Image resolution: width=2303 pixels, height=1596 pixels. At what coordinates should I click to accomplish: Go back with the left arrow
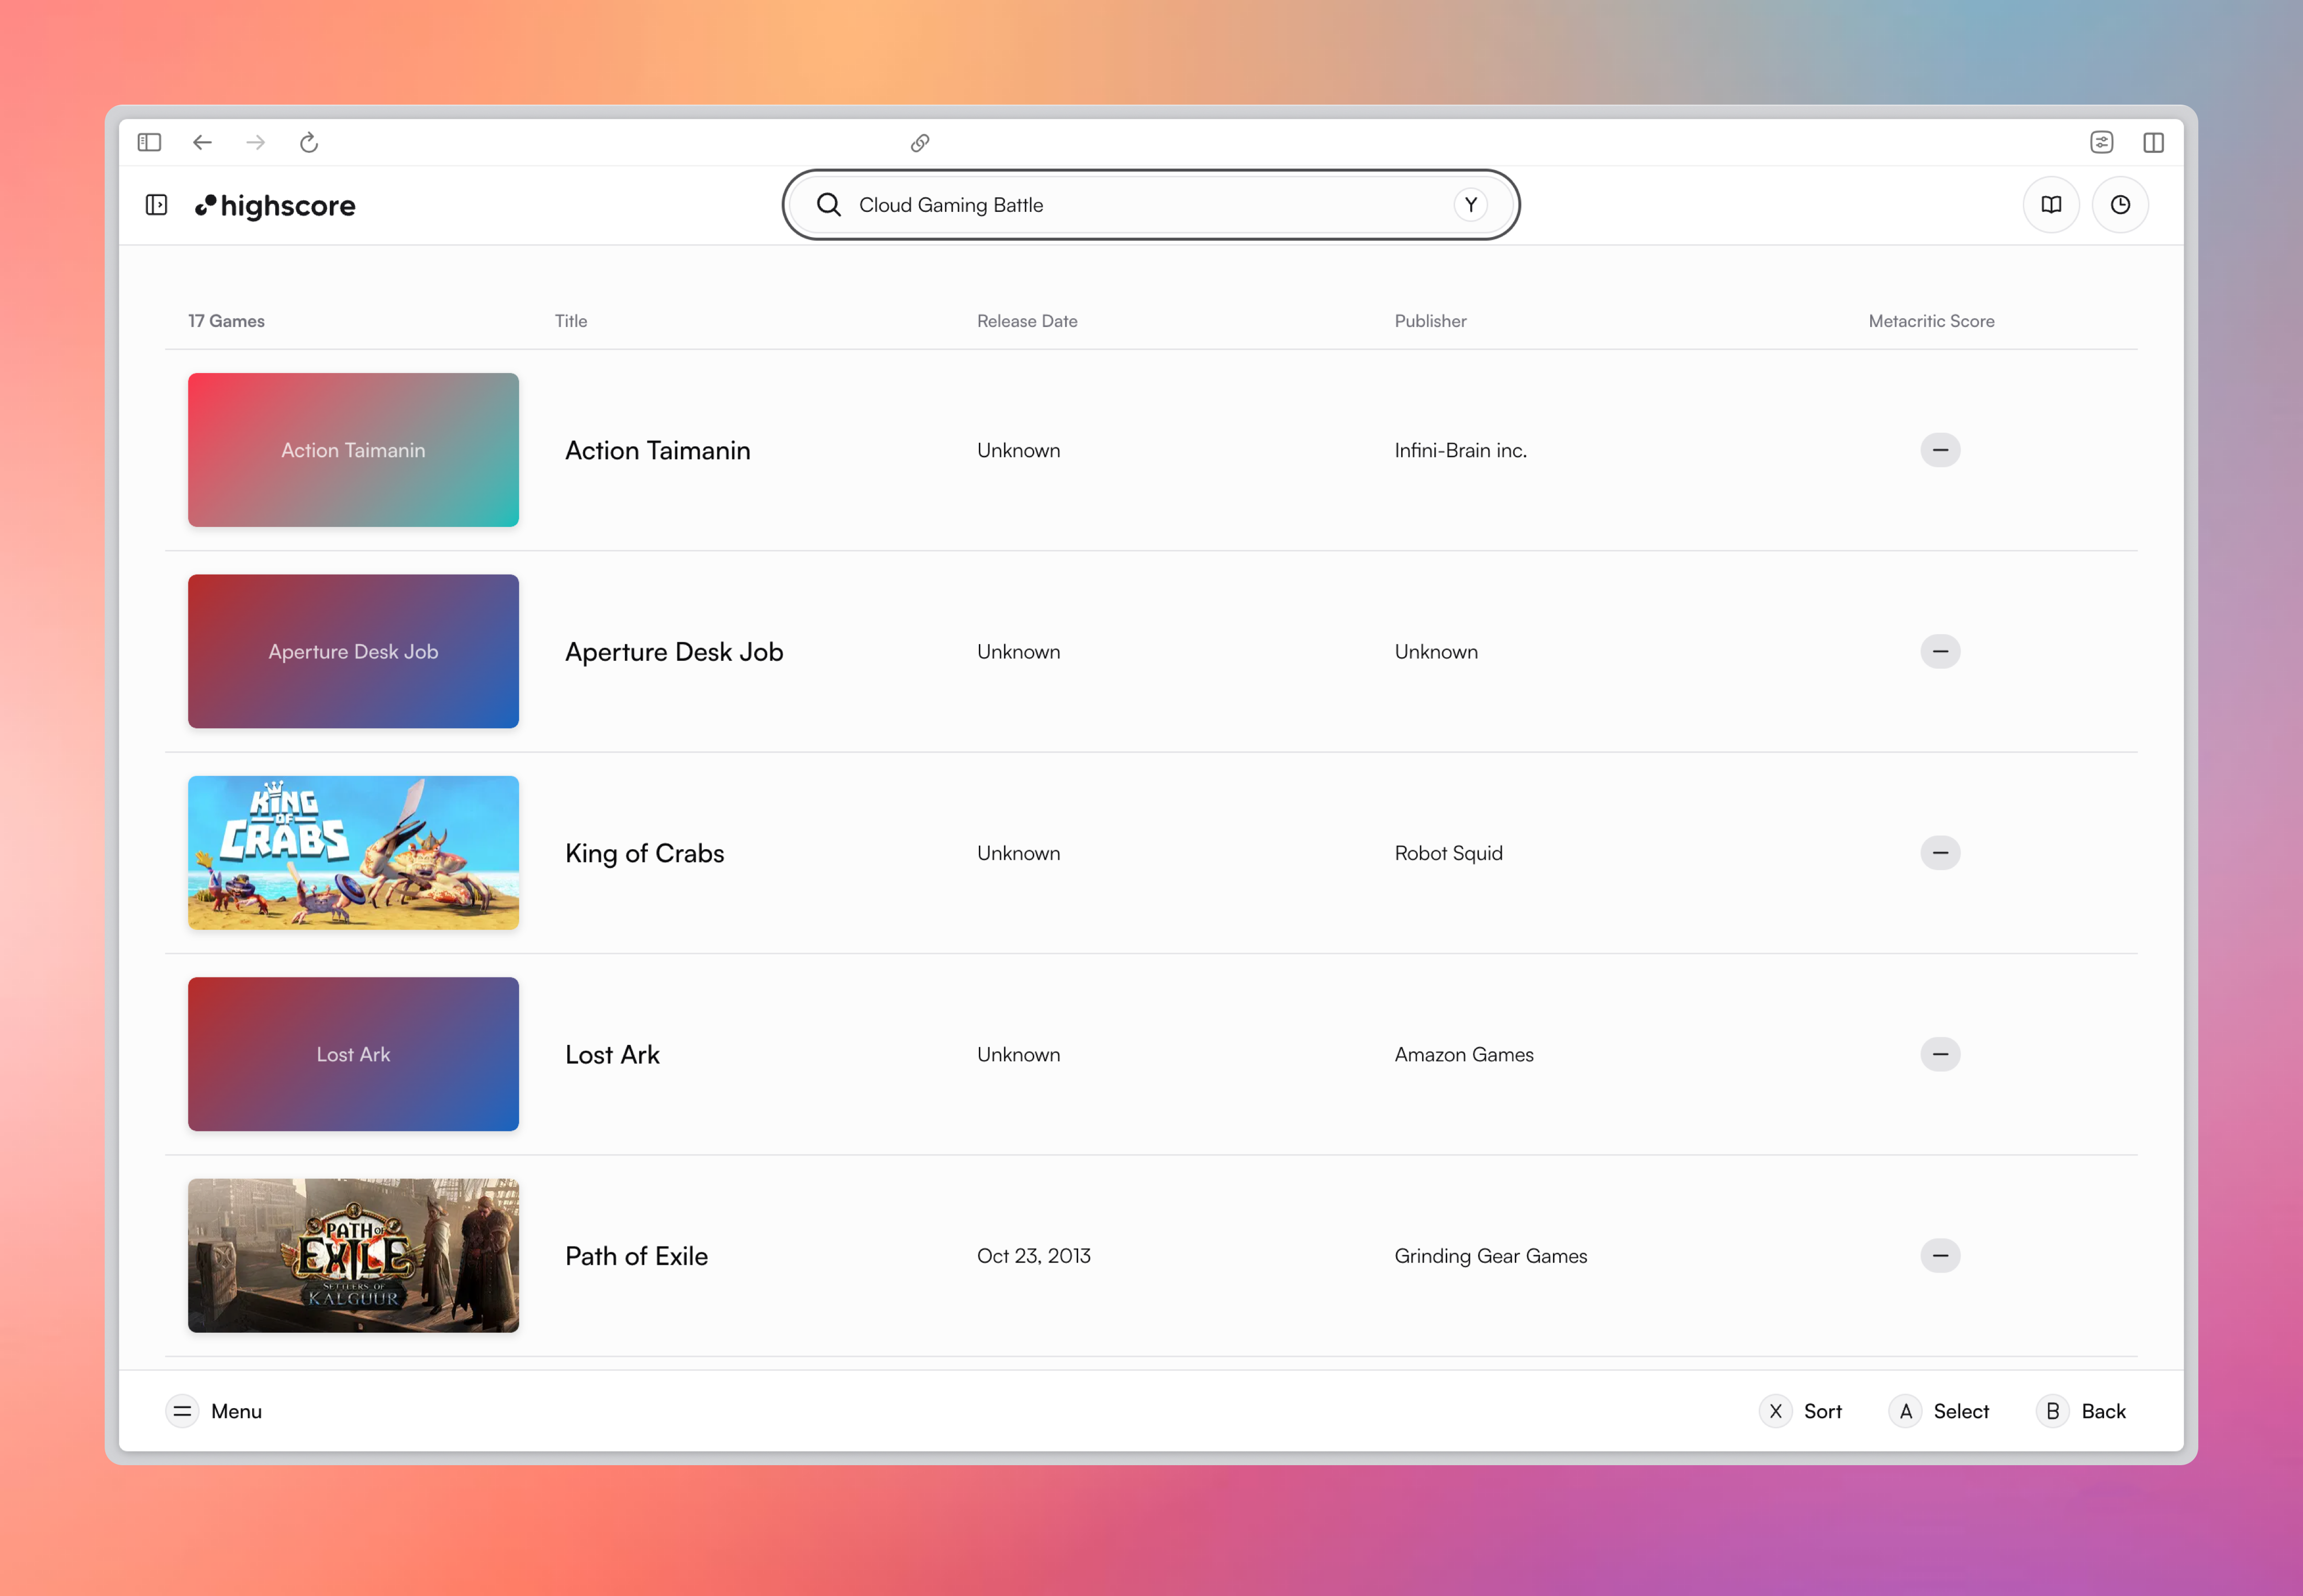click(202, 142)
